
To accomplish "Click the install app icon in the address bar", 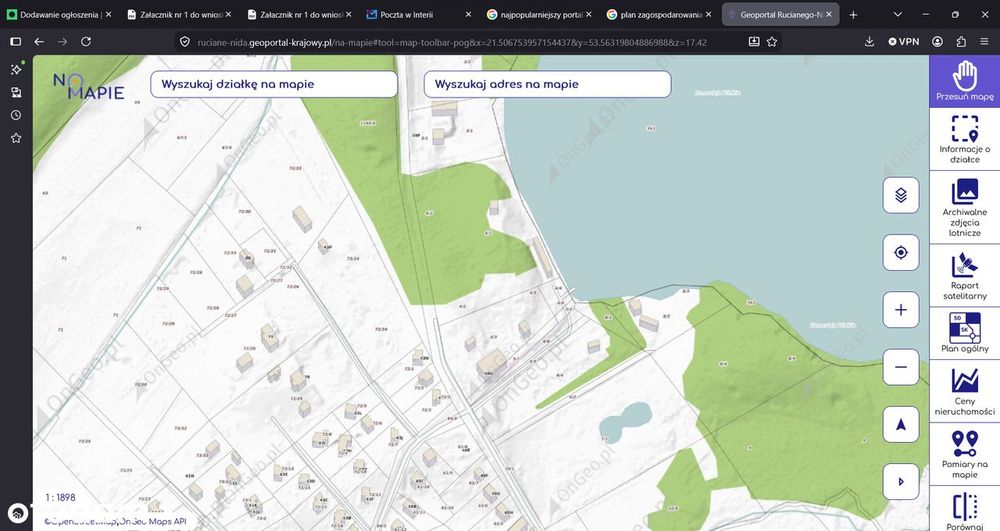I will (754, 41).
